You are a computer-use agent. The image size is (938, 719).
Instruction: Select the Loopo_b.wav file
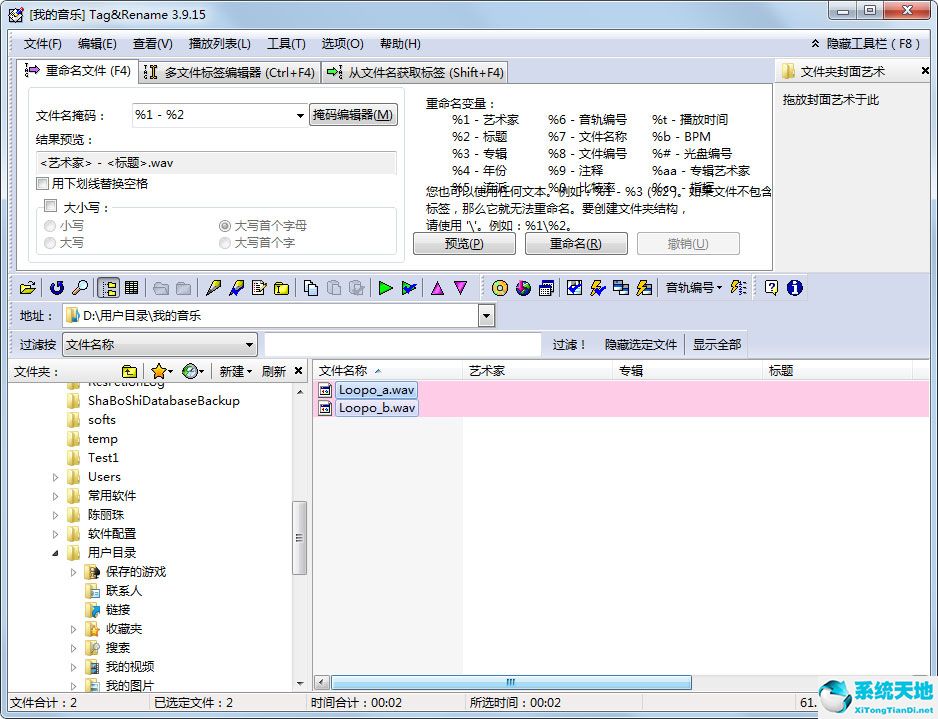click(376, 408)
